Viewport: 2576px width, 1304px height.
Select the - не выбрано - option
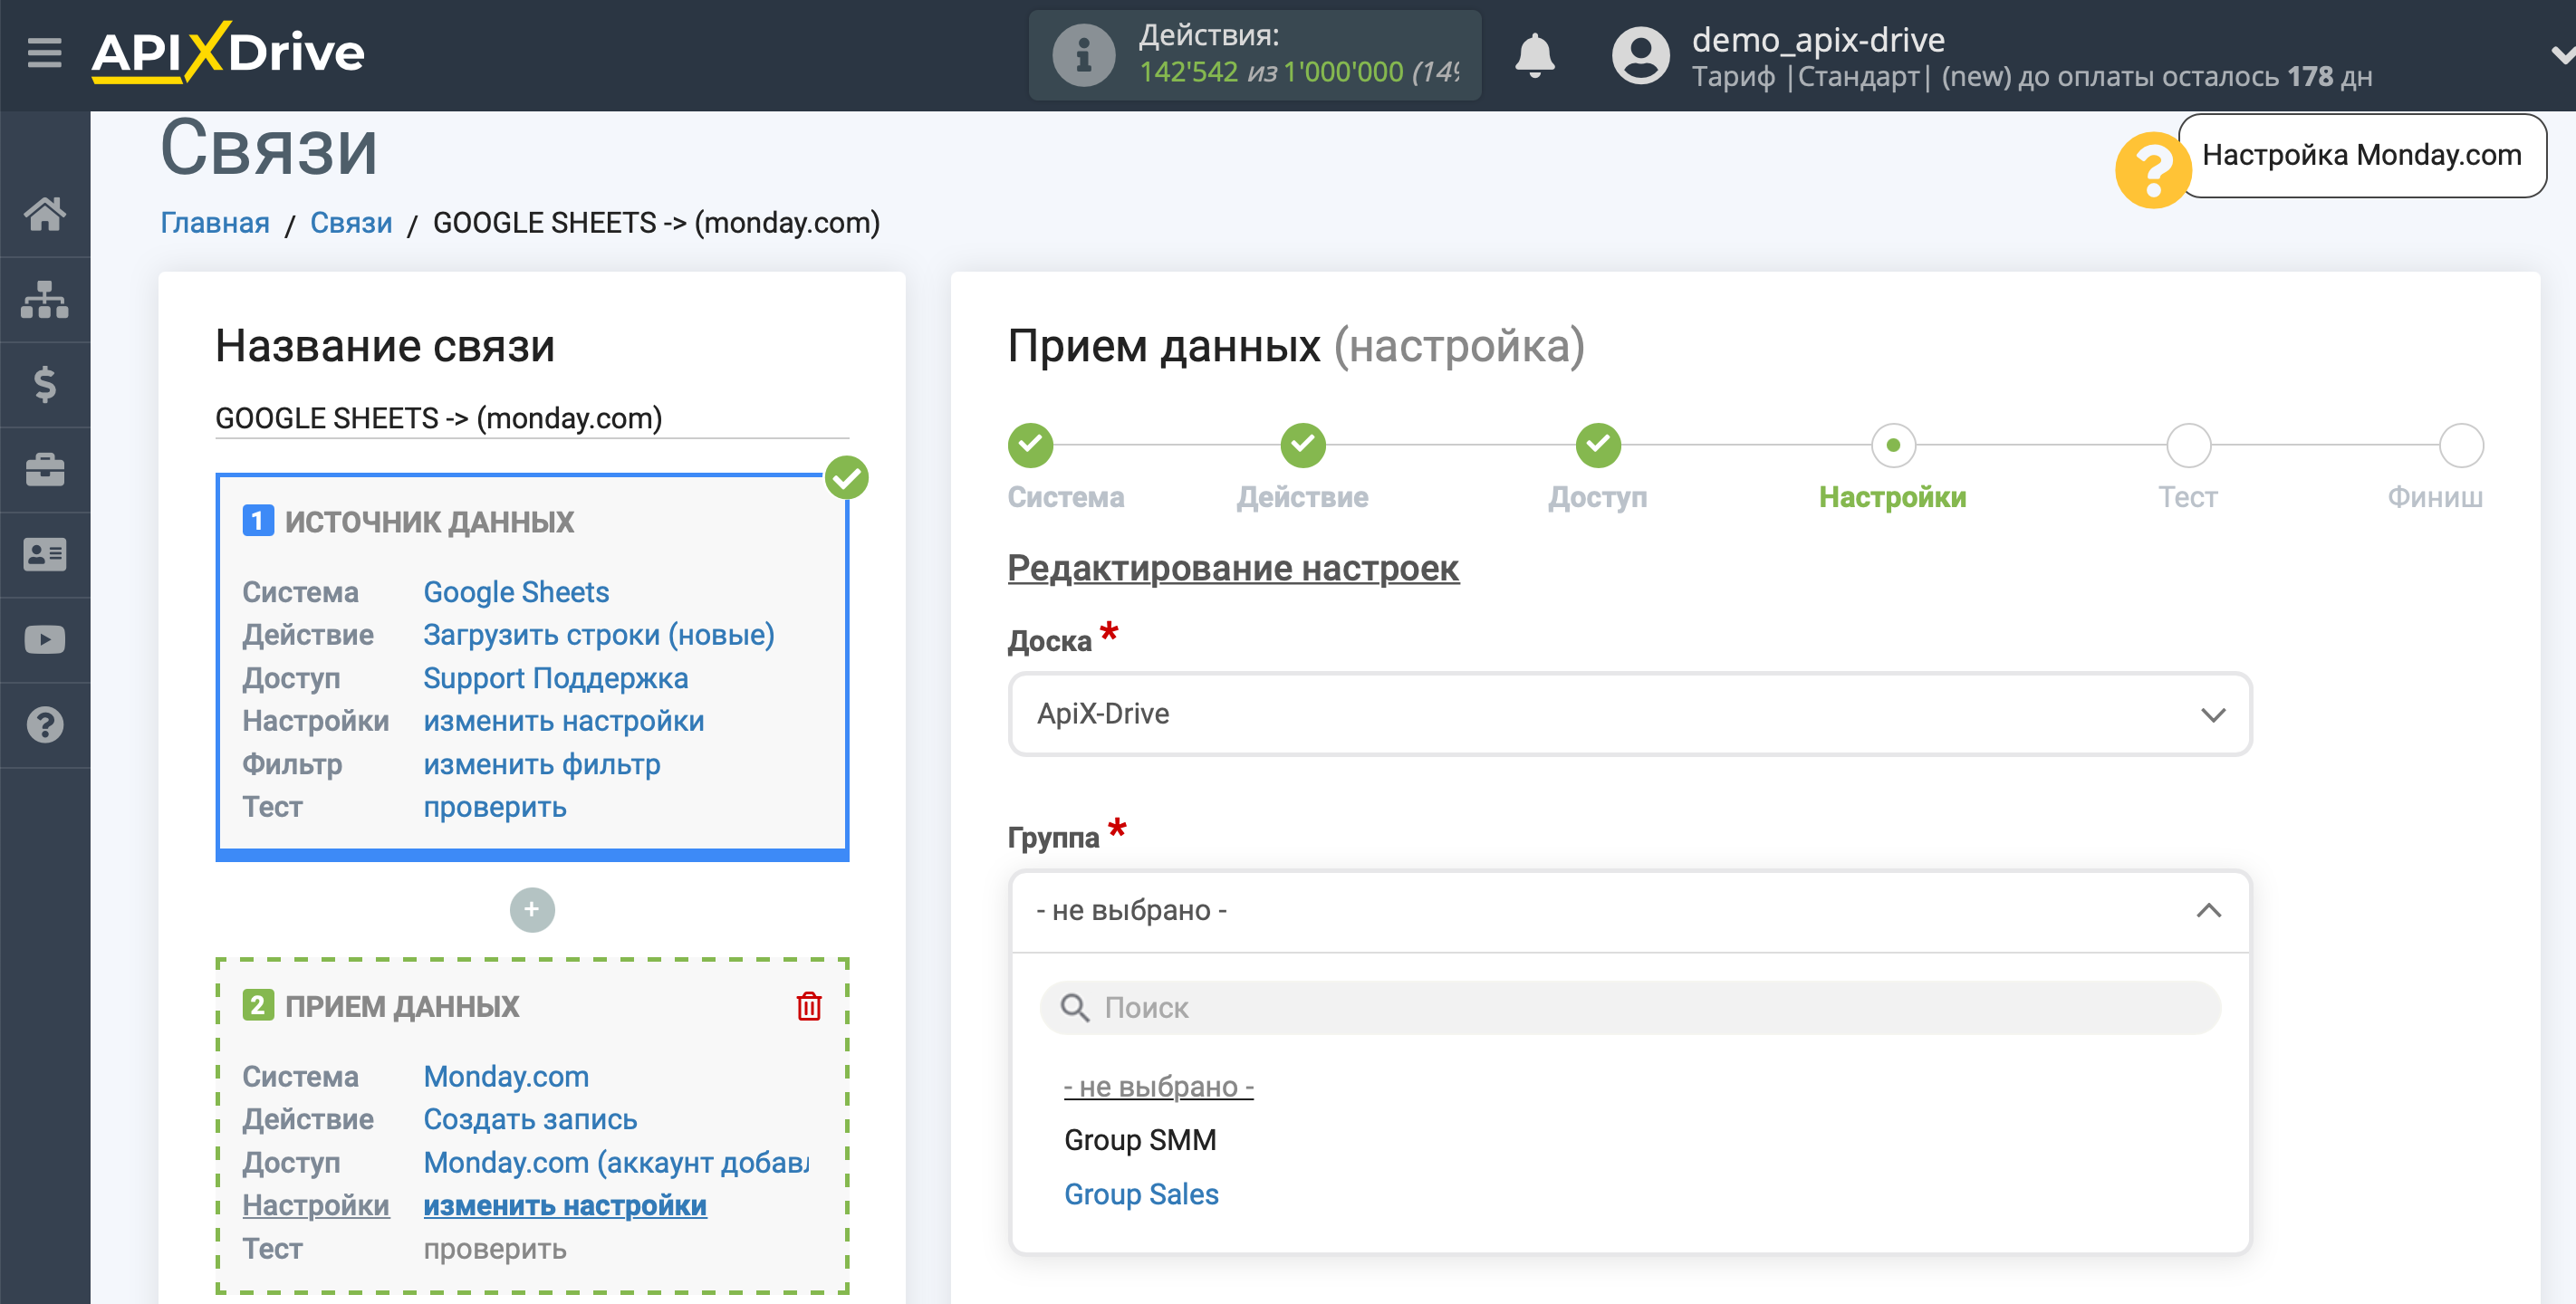(x=1158, y=1086)
